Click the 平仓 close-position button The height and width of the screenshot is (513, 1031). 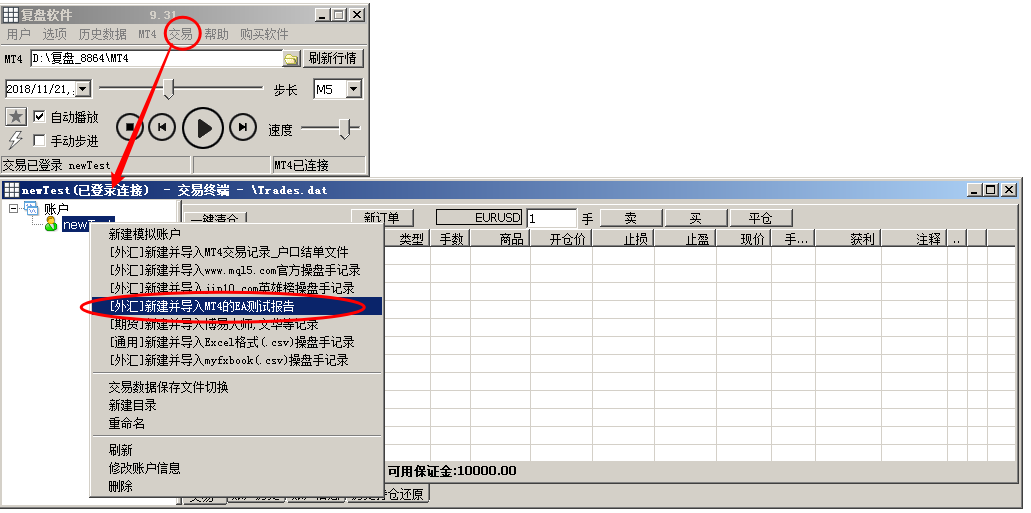pos(760,218)
